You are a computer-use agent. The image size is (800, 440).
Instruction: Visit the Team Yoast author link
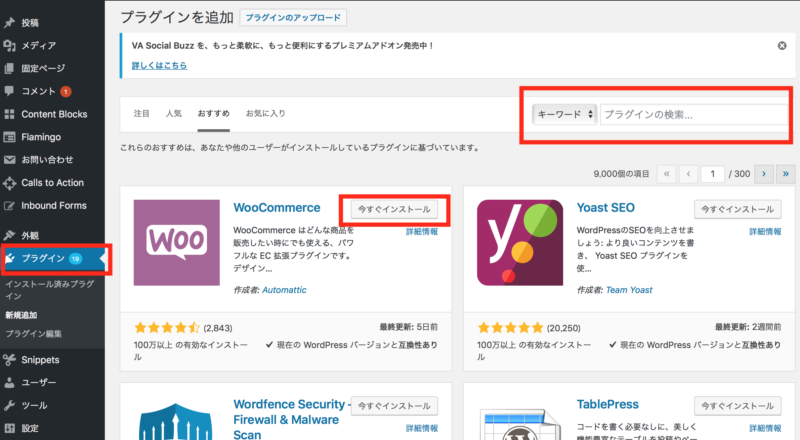click(629, 290)
